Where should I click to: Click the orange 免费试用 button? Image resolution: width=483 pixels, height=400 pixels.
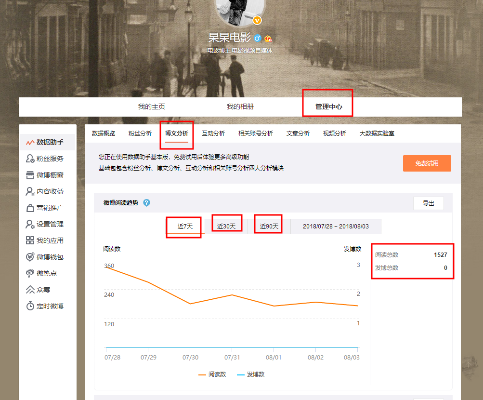click(x=427, y=163)
